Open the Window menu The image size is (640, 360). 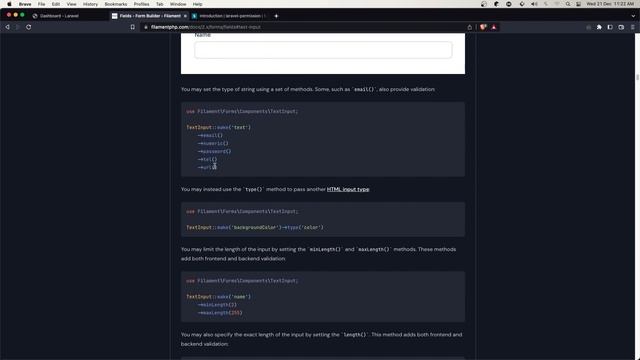[x=178, y=4]
